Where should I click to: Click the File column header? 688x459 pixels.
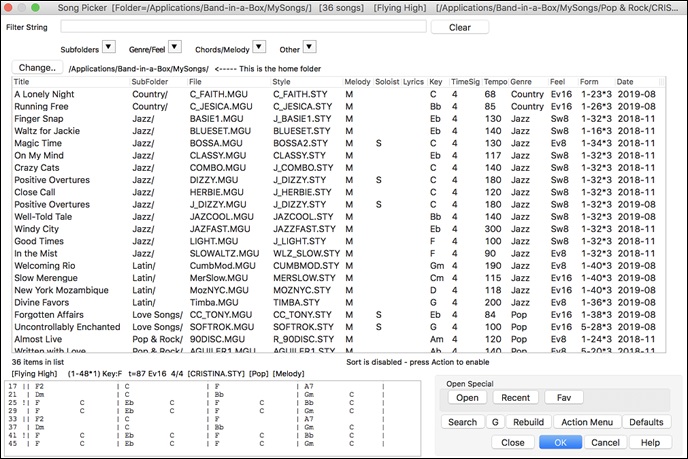229,82
